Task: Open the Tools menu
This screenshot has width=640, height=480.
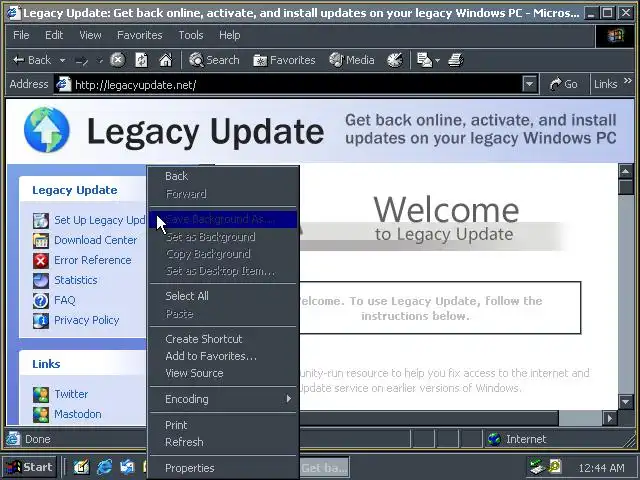Action: pos(191,35)
